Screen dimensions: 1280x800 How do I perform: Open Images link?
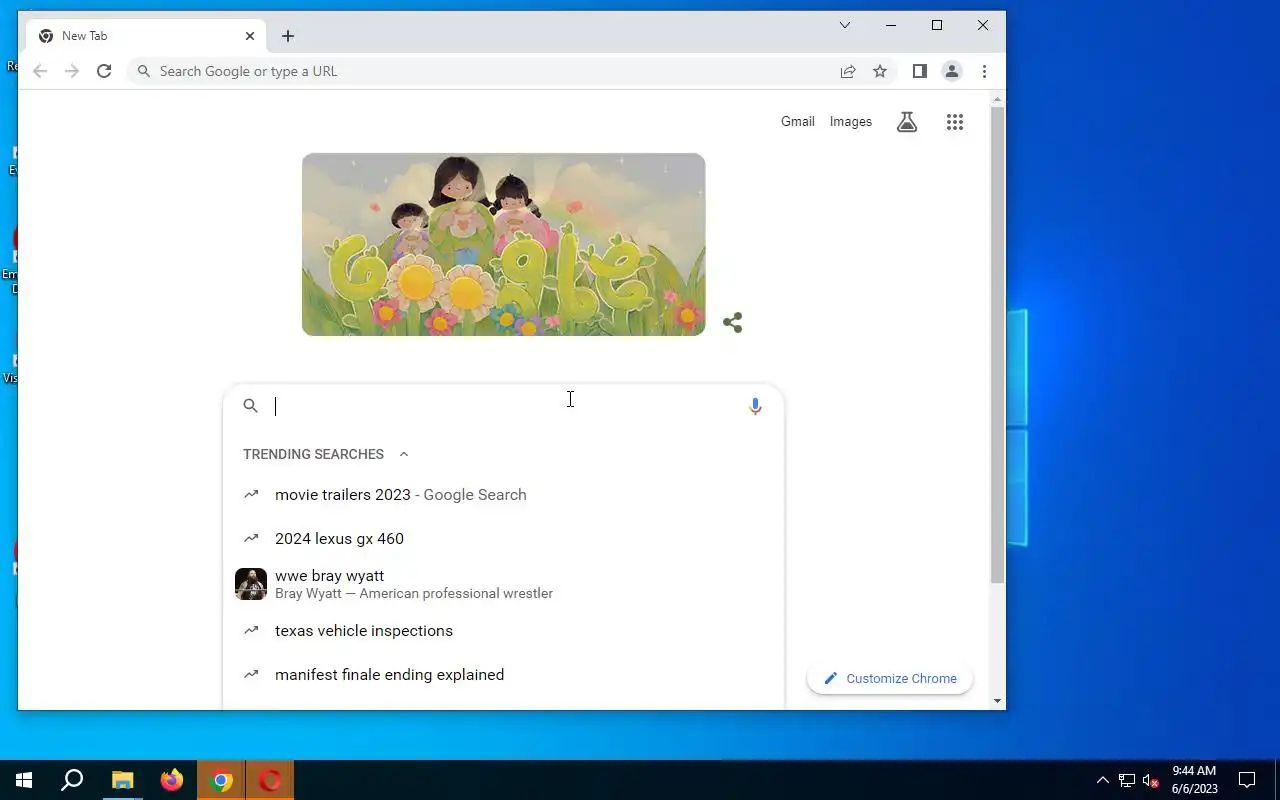click(x=851, y=122)
